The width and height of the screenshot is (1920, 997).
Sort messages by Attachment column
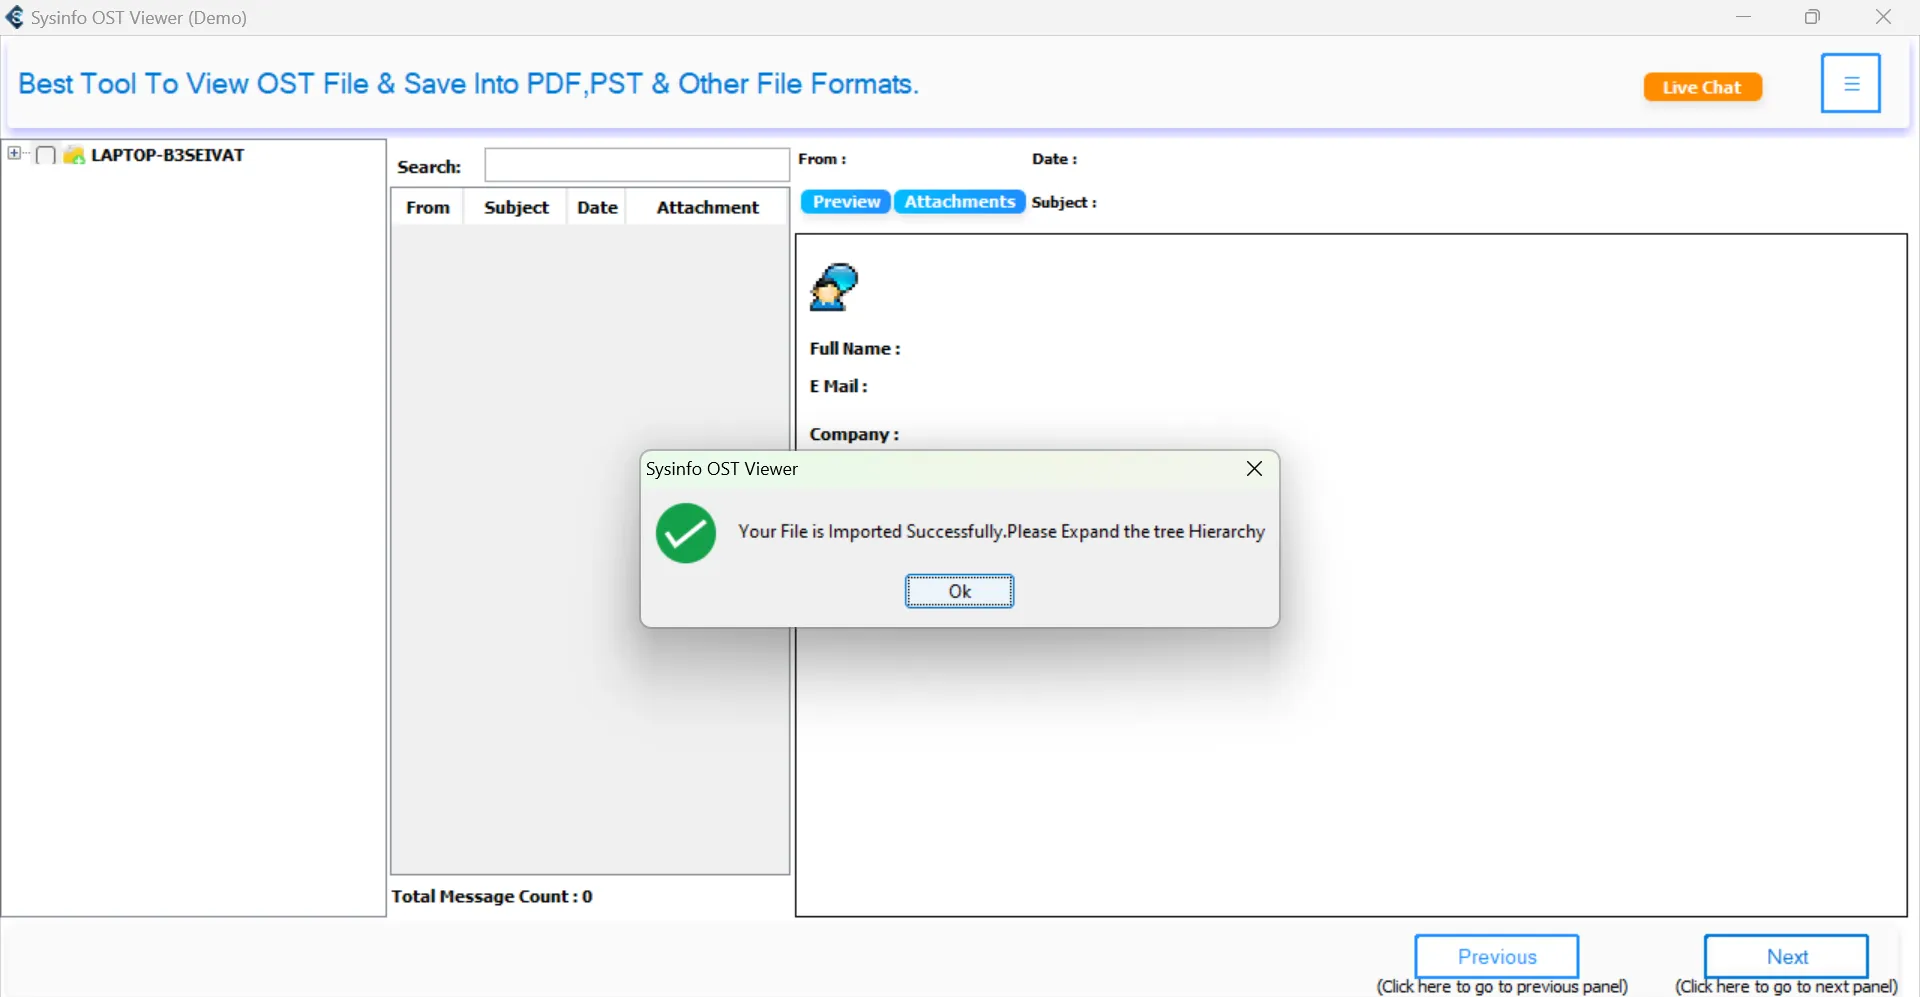[708, 207]
